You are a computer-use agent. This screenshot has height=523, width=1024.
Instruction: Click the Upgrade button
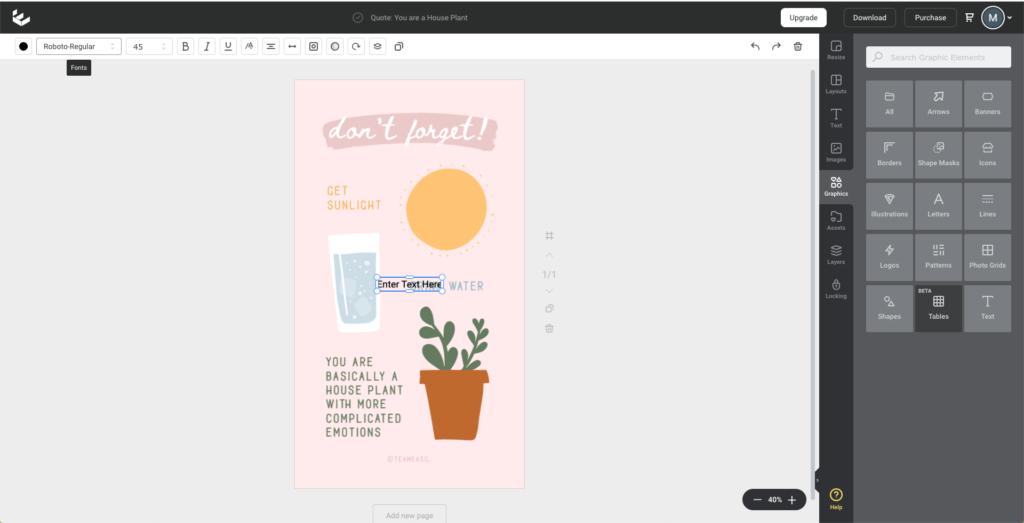tap(803, 17)
